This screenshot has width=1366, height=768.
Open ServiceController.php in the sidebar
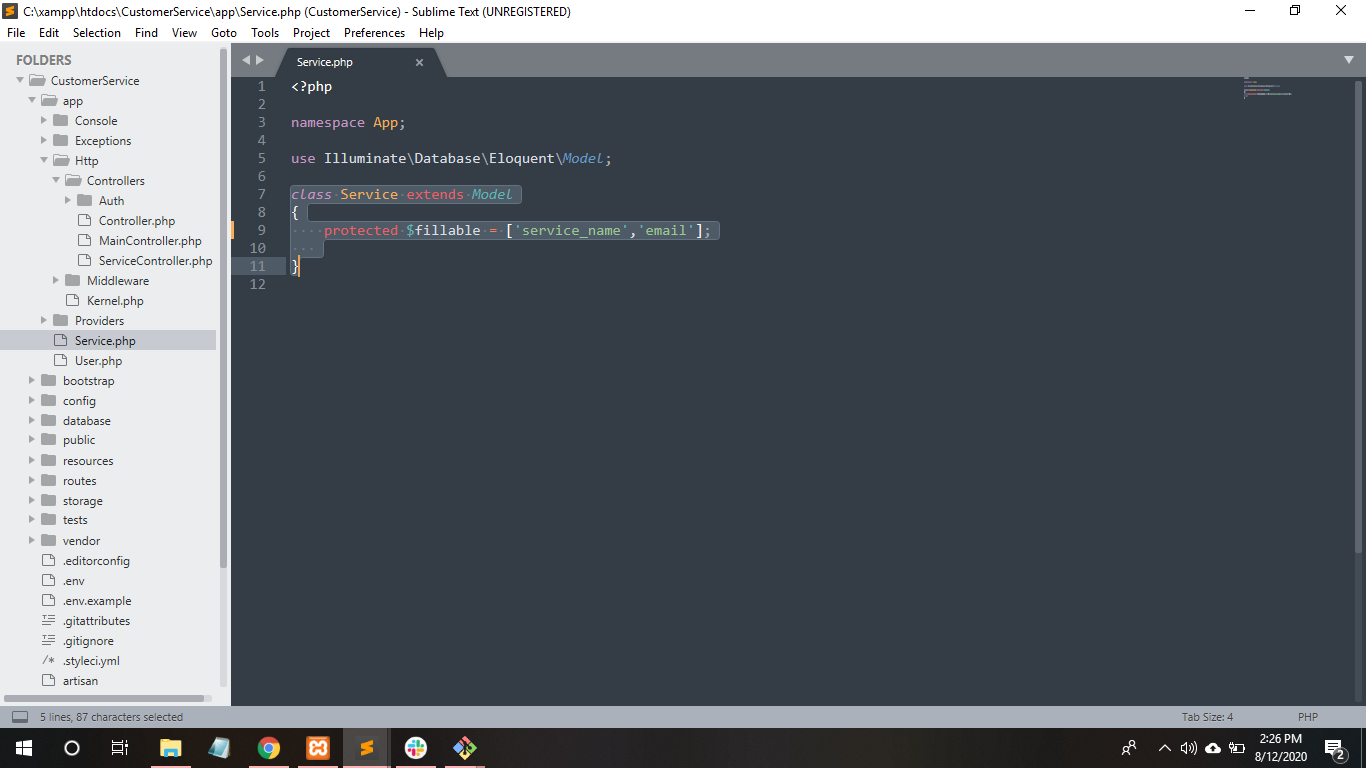(x=155, y=261)
